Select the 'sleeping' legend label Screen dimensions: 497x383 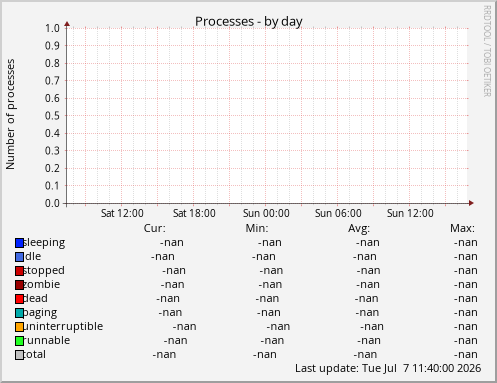click(x=44, y=243)
